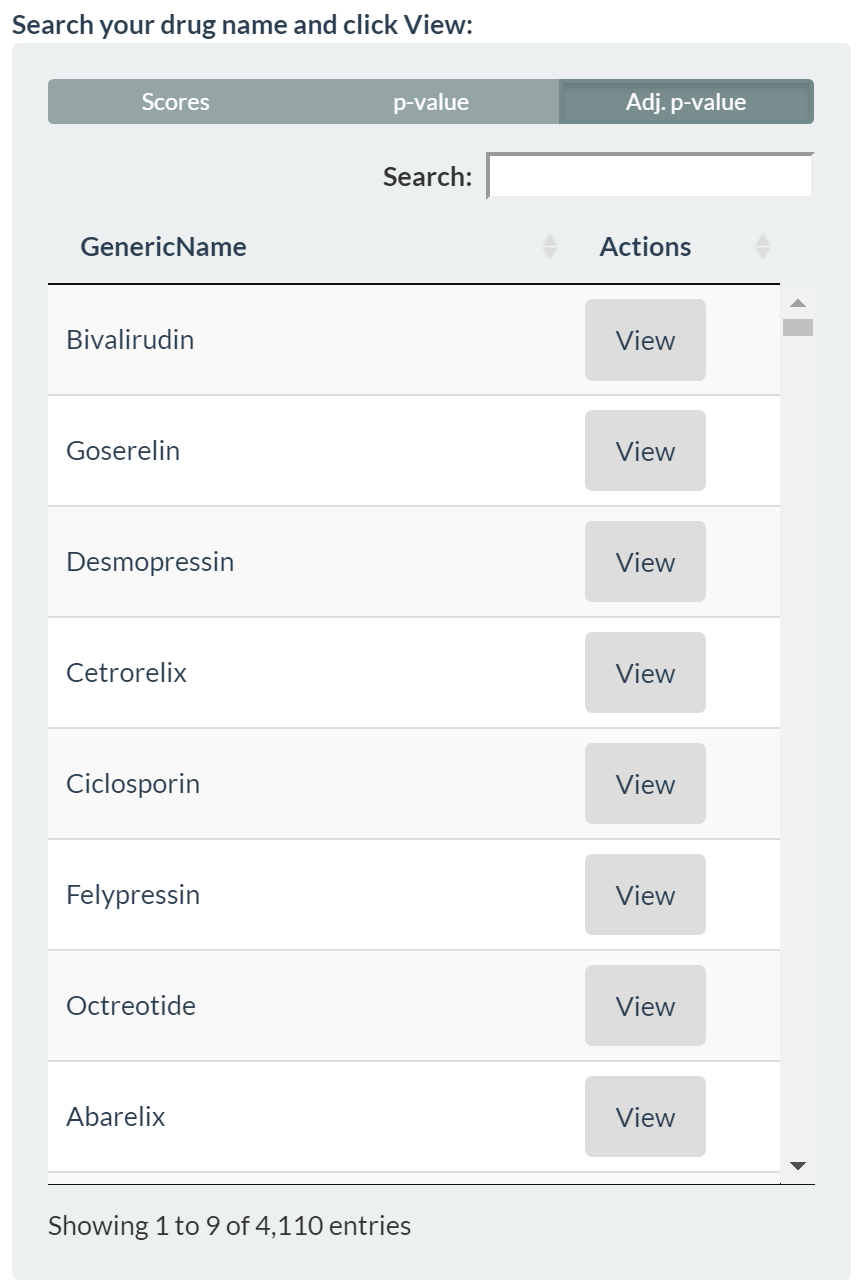
Task: View Octreotide details
Action: coord(645,1006)
